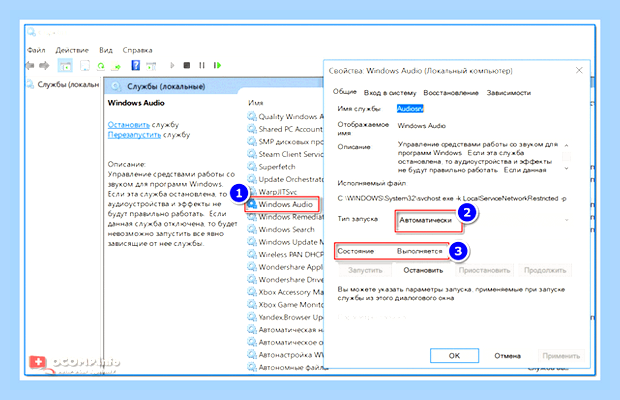This screenshot has width=620, height=400.
Task: Click the Pause service toolbar icon
Action: tap(202, 65)
